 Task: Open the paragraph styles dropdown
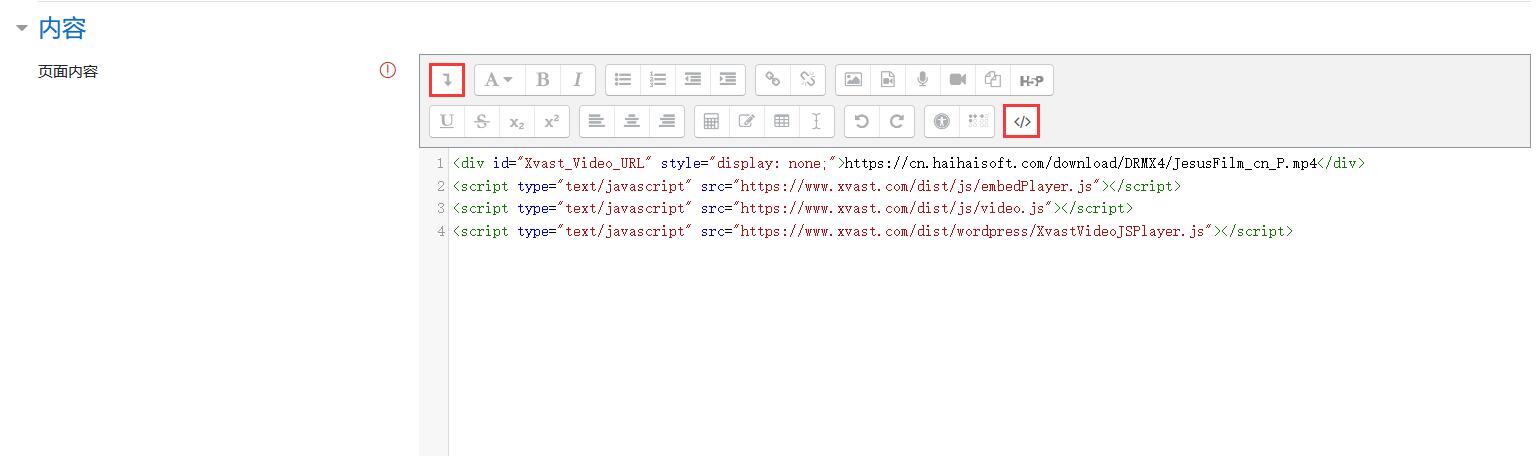tap(498, 80)
